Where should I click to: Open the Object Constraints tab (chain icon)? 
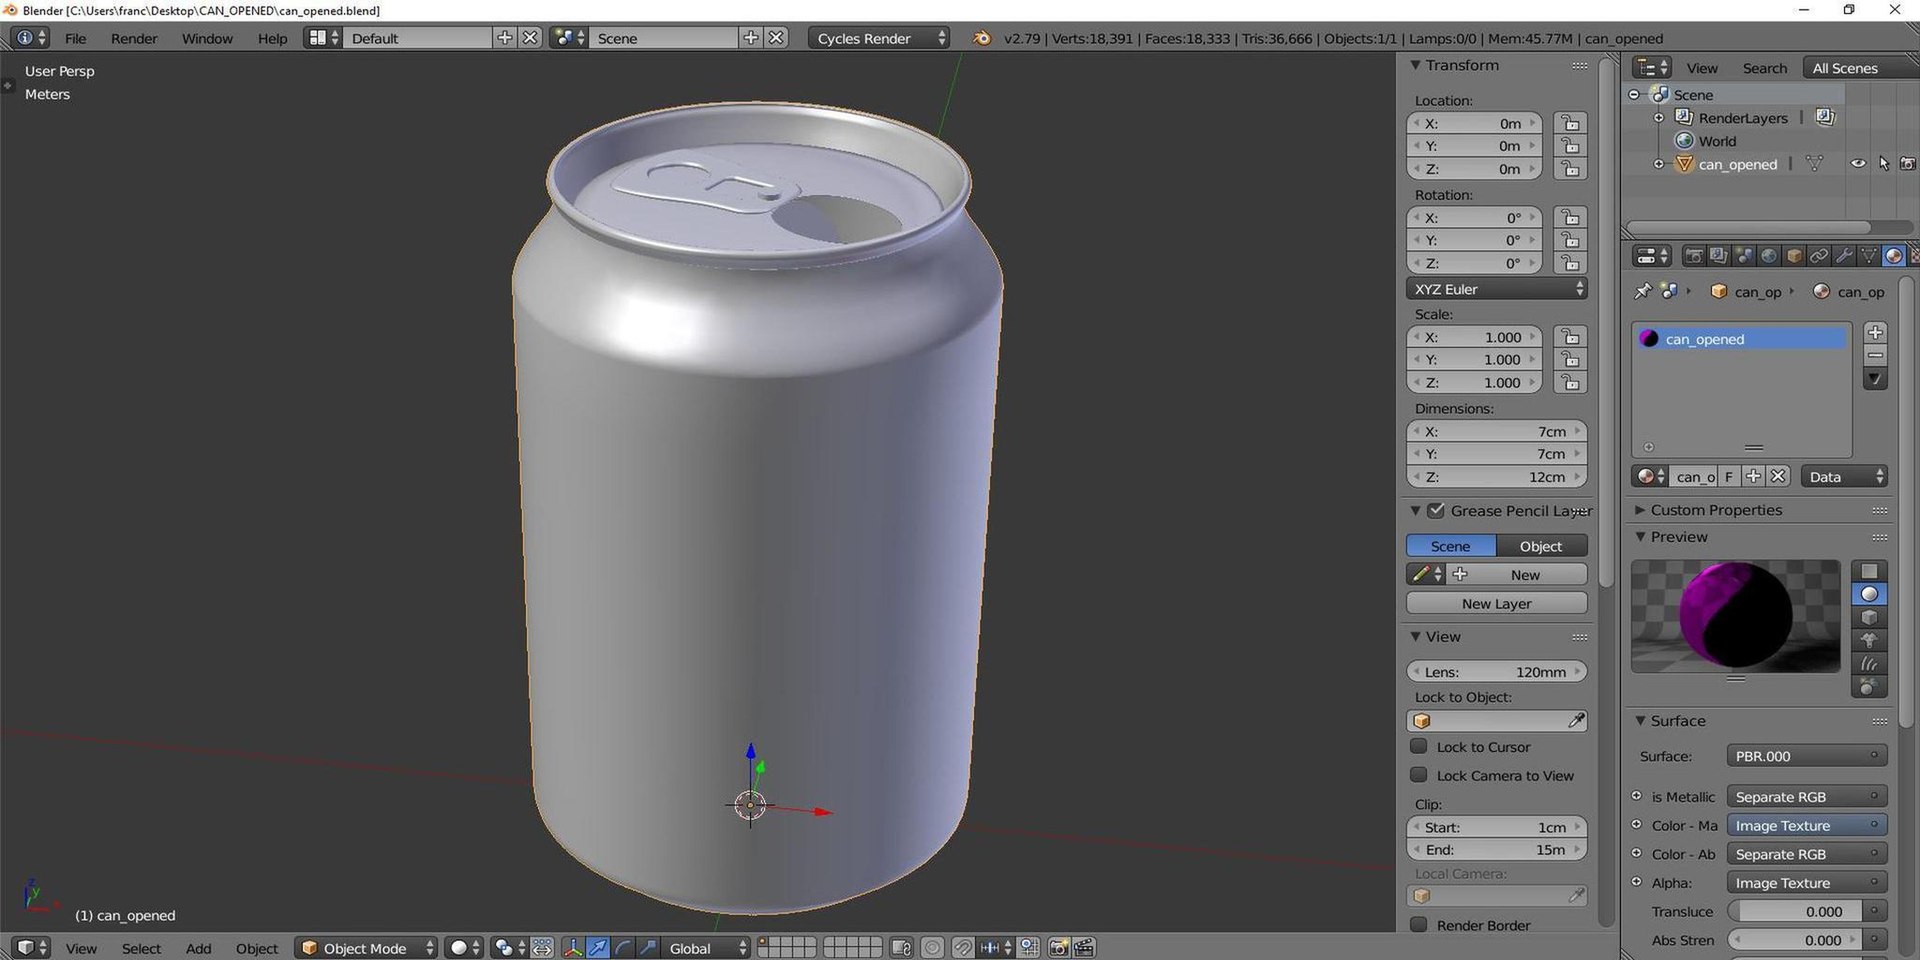click(1819, 256)
